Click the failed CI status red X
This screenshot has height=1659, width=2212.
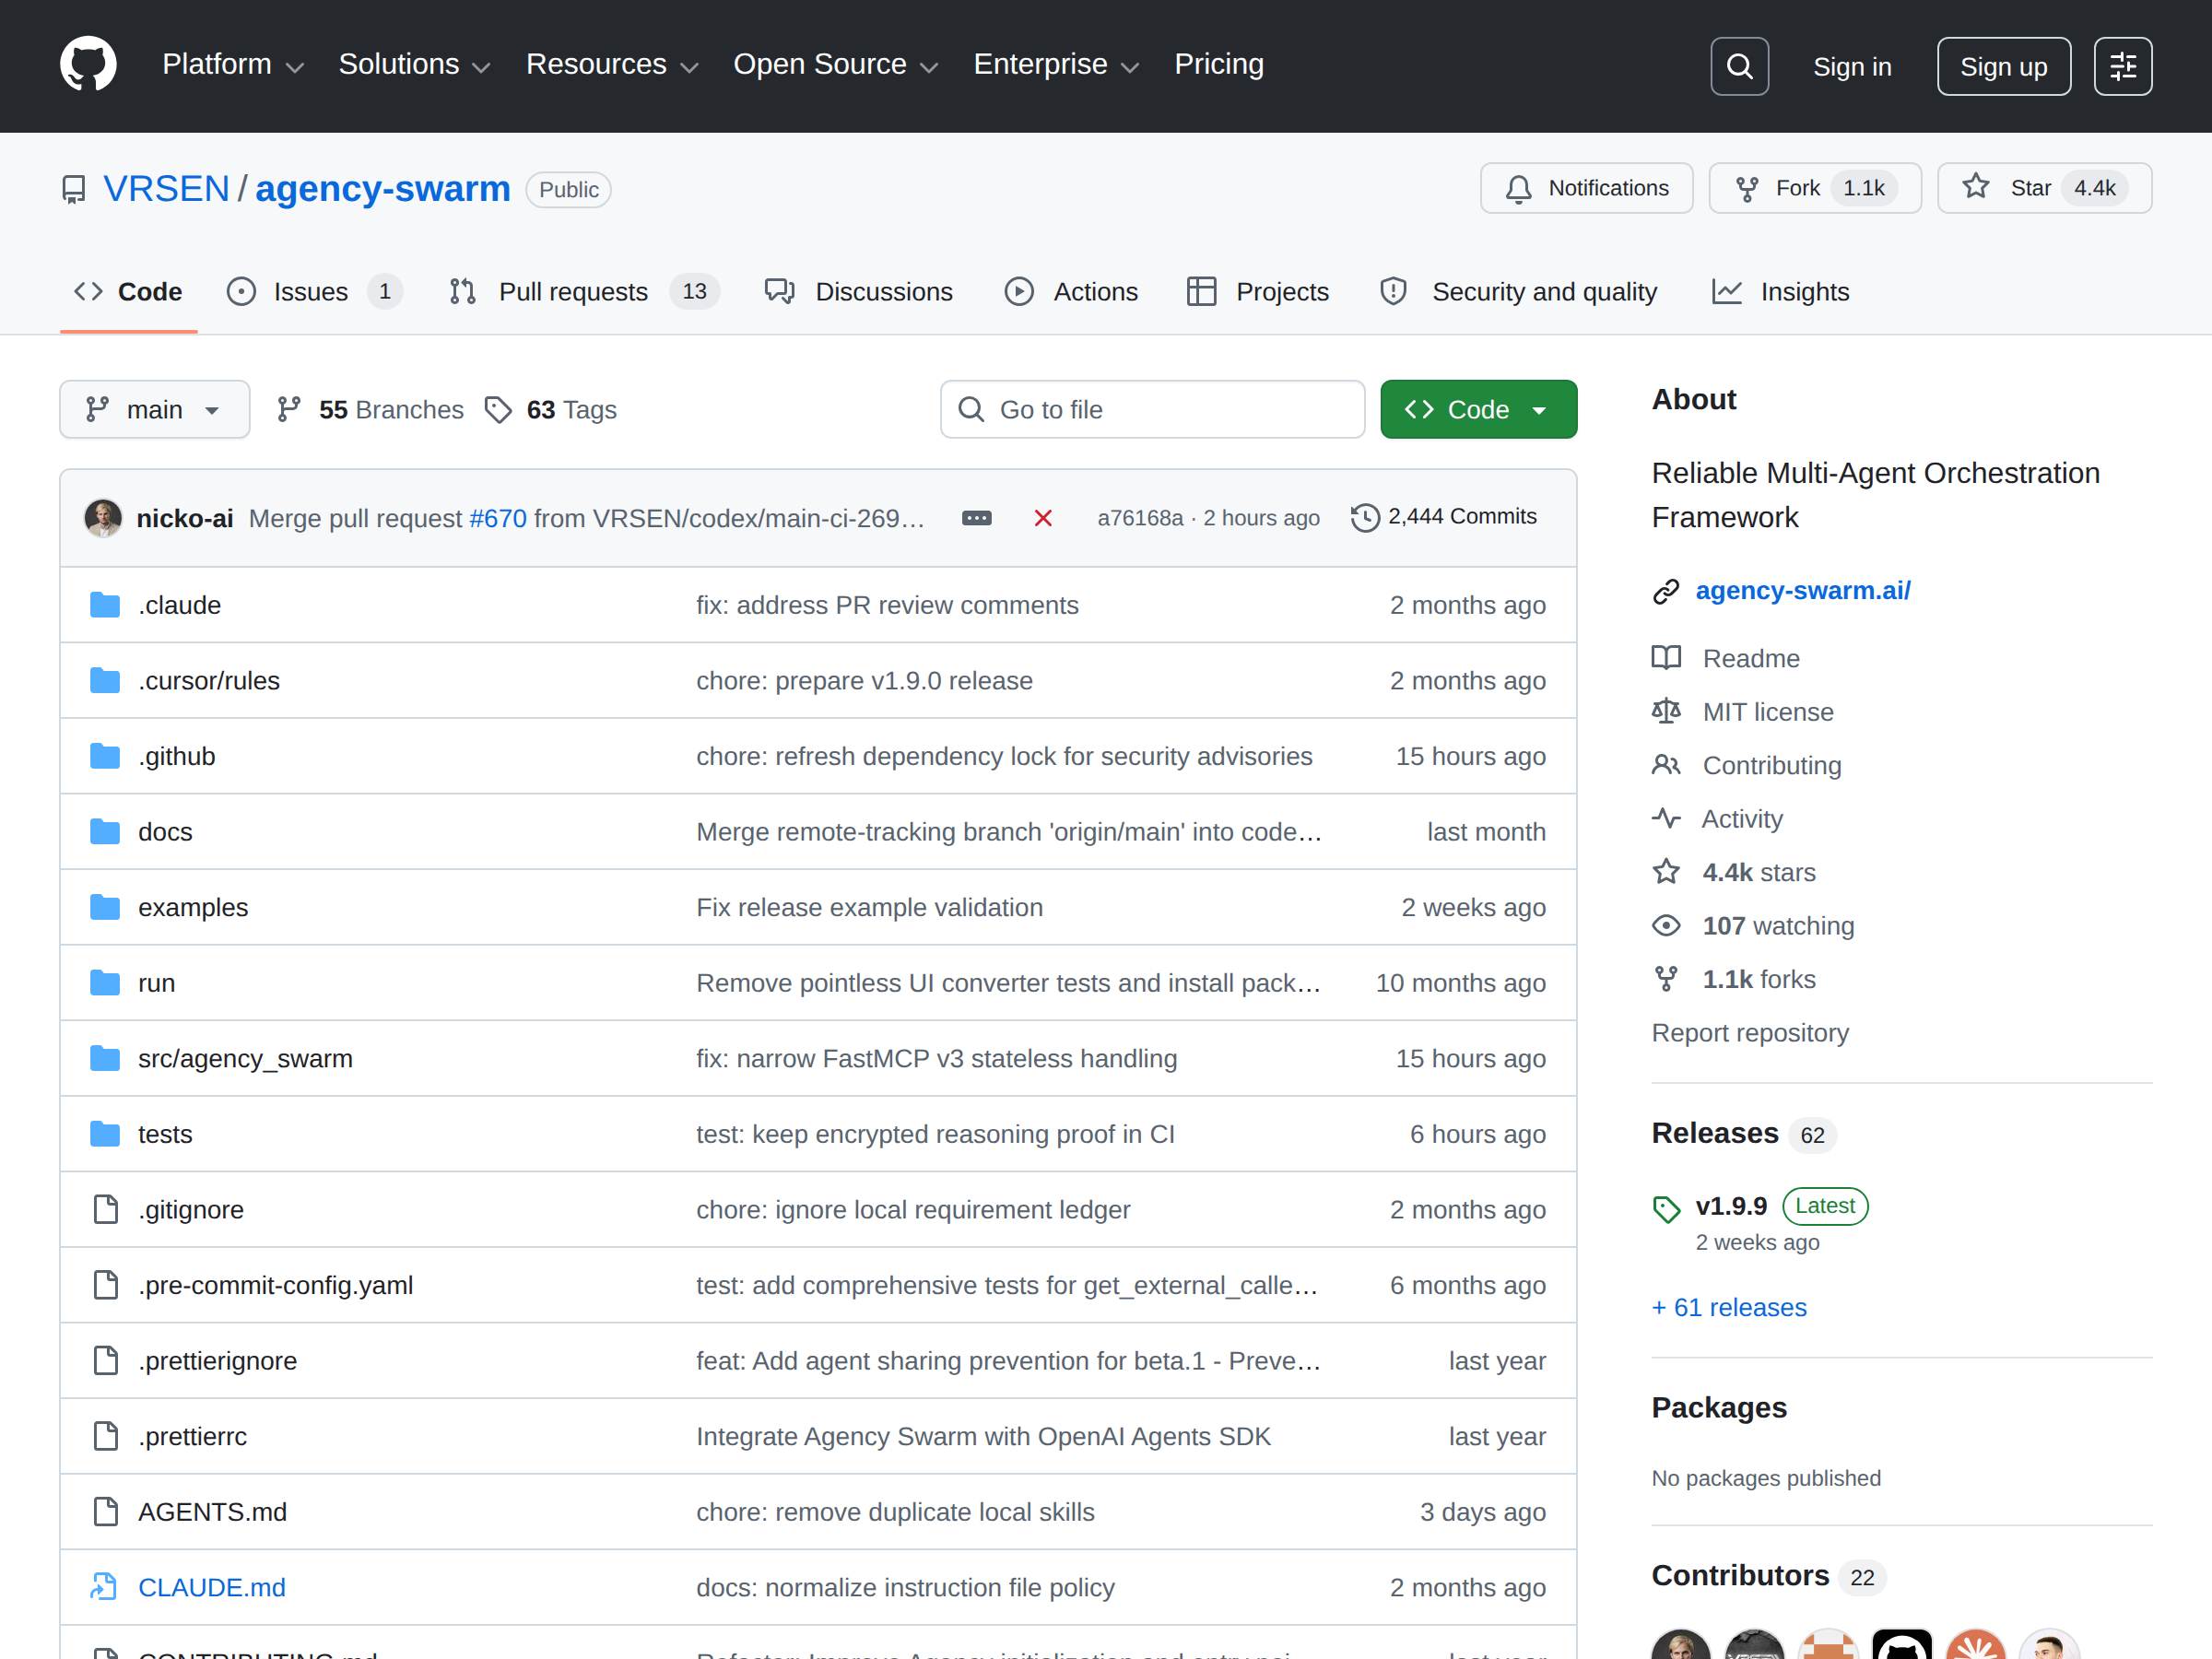1043,518
